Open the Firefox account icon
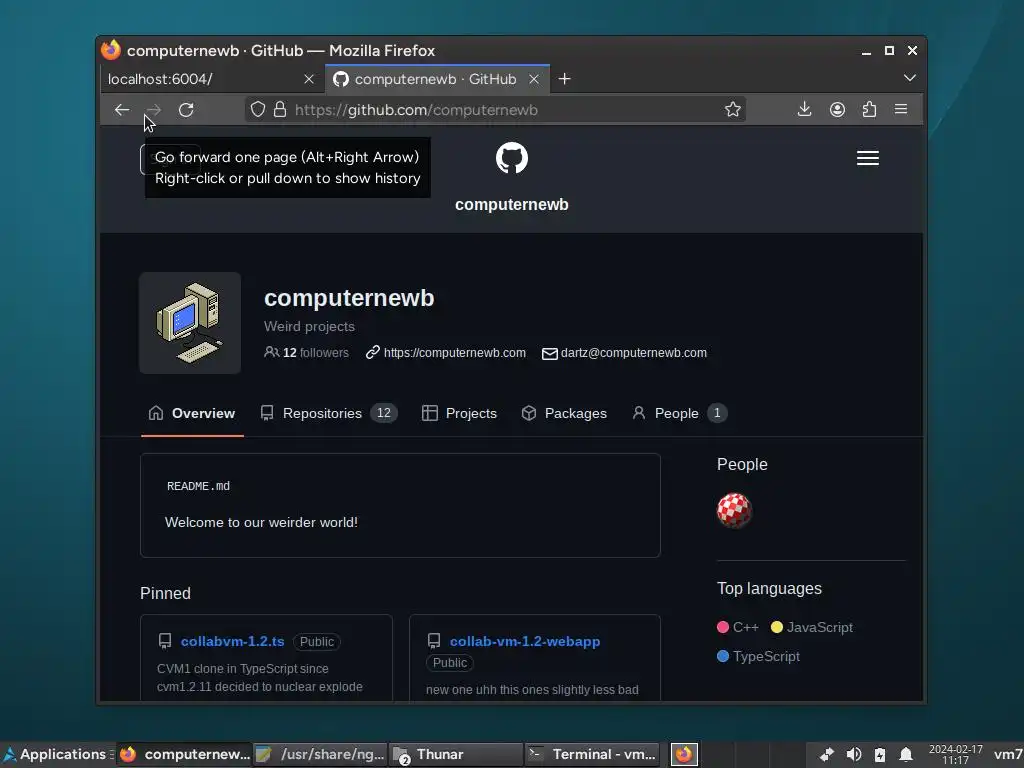This screenshot has width=1024, height=768. 837,109
